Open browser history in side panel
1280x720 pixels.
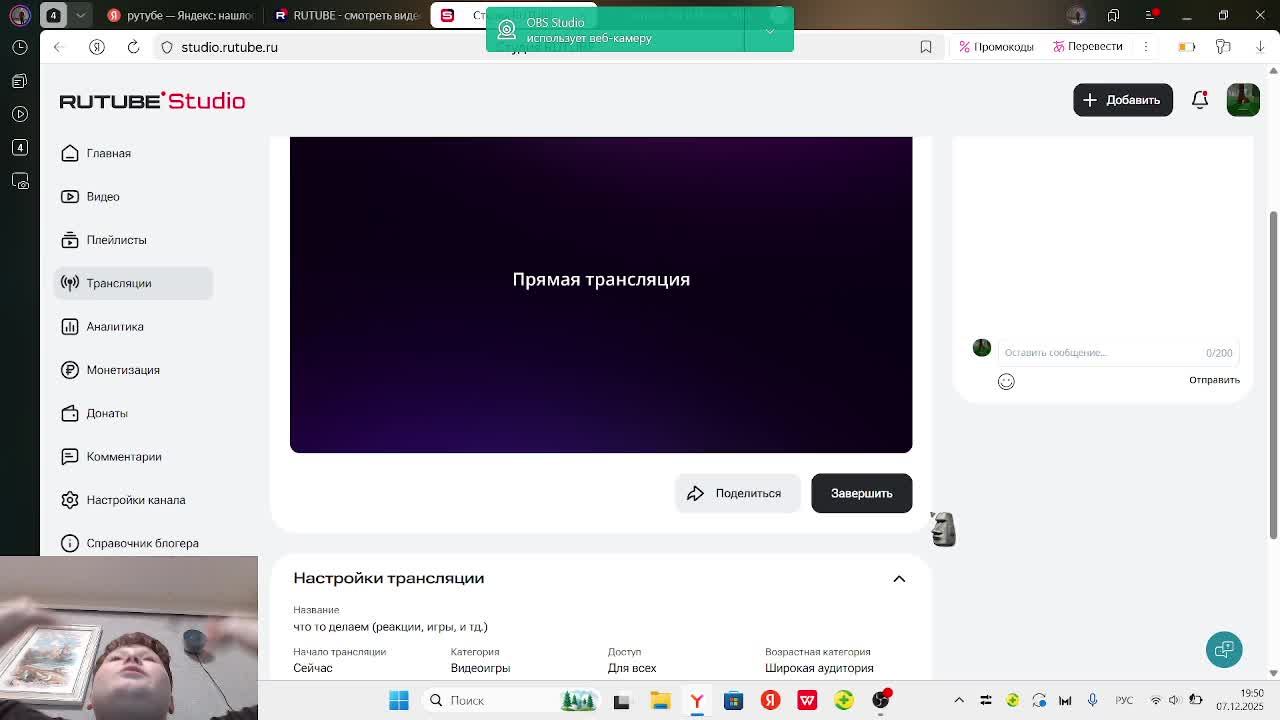(20, 47)
